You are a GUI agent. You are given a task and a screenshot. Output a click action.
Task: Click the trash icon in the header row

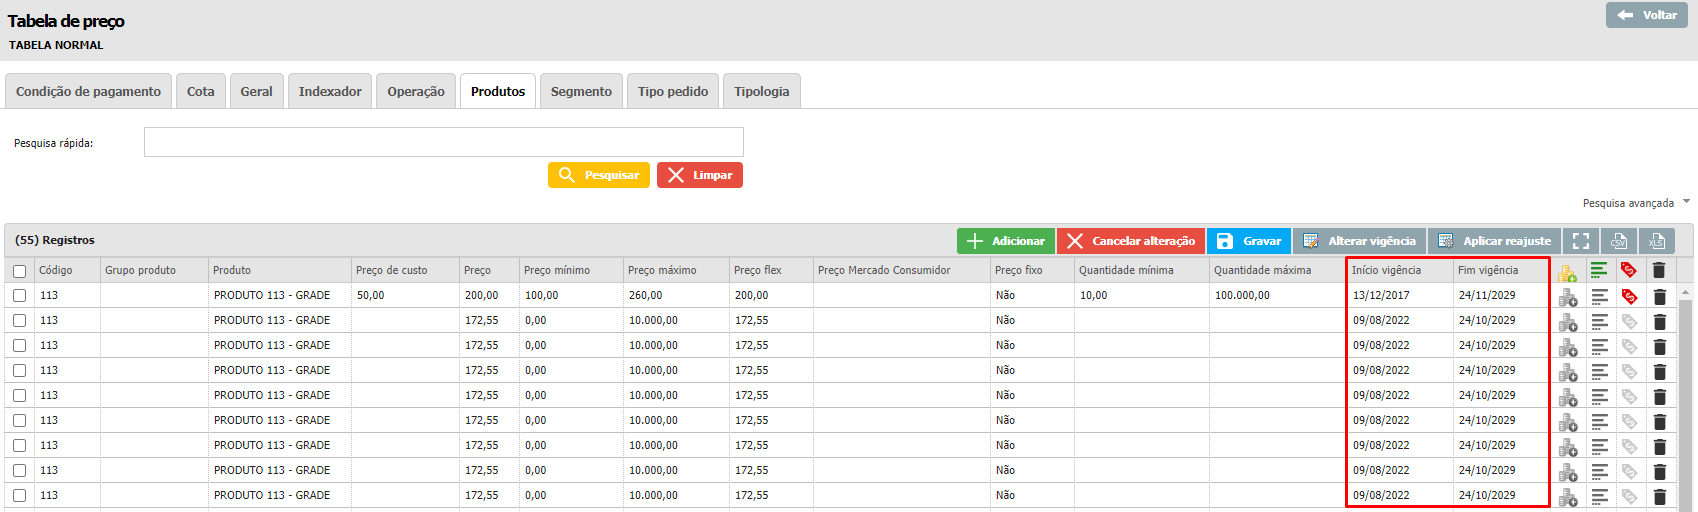tap(1659, 270)
